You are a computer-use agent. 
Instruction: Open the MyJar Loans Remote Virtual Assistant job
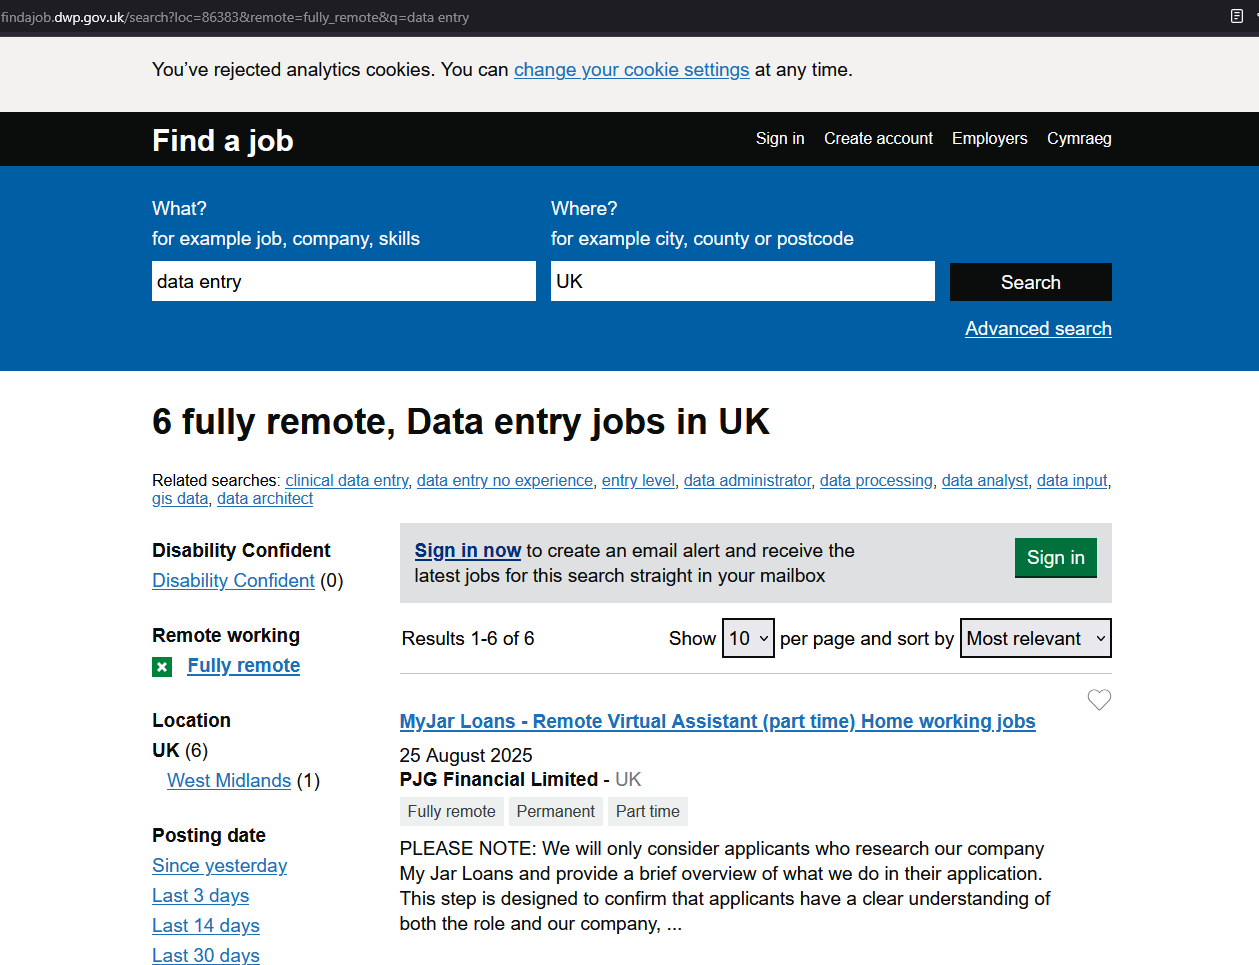pyautogui.click(x=717, y=722)
